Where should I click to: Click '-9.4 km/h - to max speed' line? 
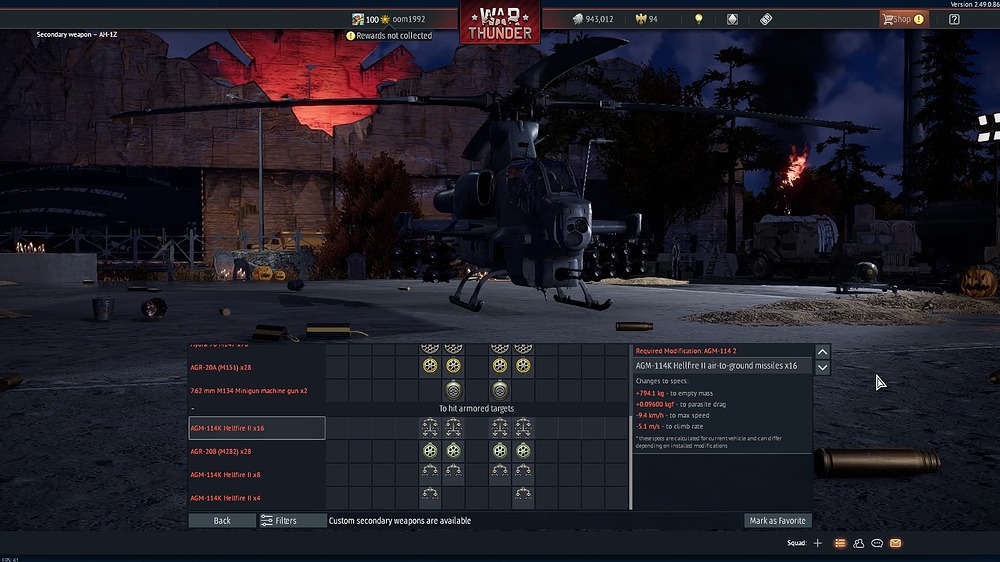[x=672, y=415]
